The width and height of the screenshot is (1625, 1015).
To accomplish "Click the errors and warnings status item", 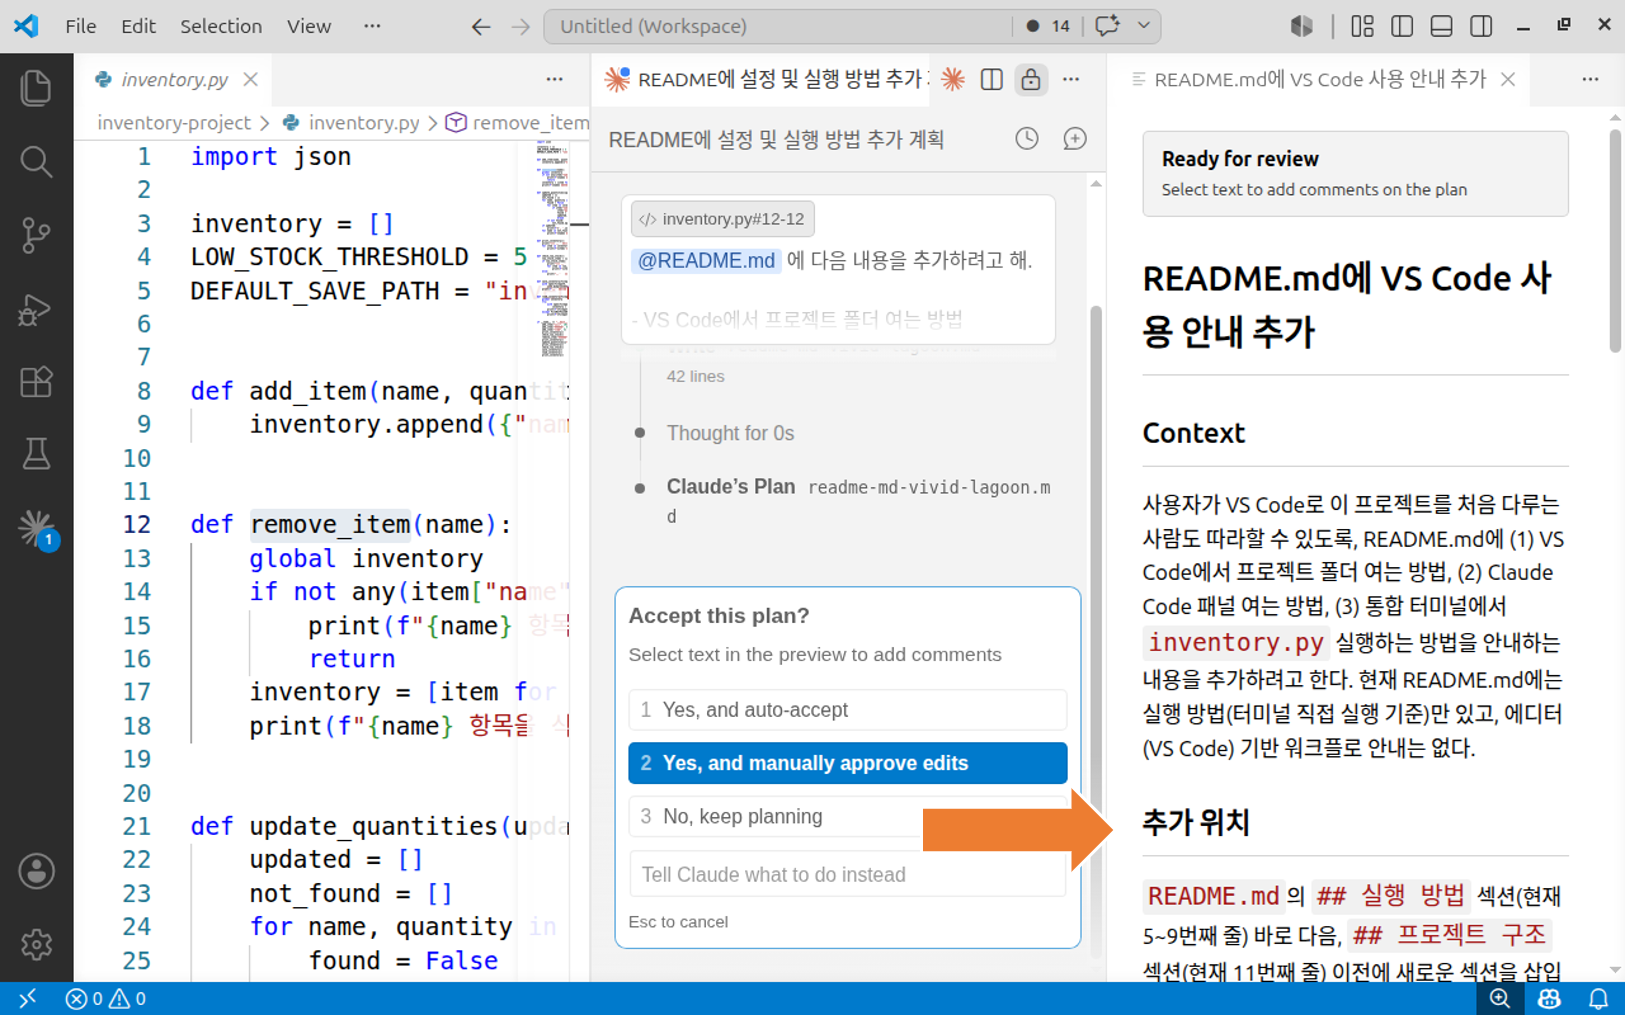I will click(105, 998).
